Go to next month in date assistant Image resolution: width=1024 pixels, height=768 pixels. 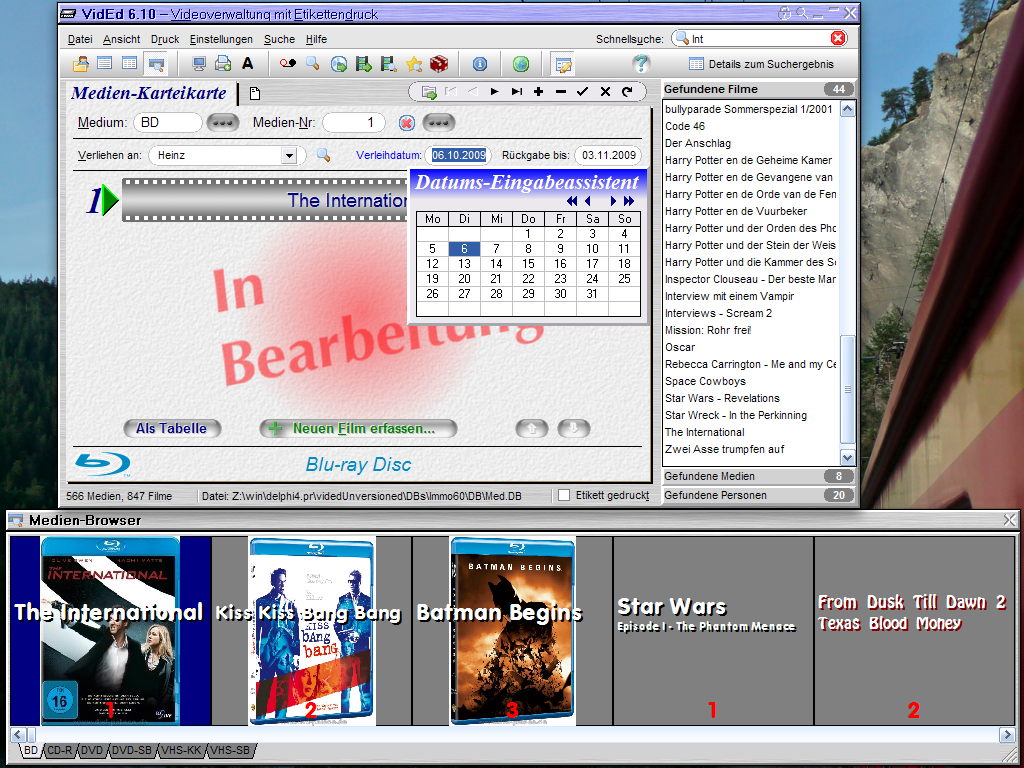tap(613, 200)
